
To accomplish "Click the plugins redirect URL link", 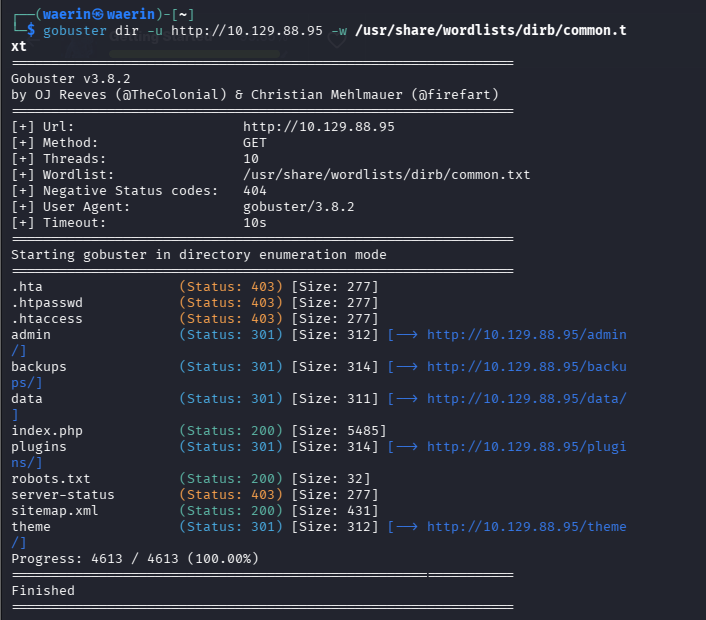I will [x=526, y=447].
